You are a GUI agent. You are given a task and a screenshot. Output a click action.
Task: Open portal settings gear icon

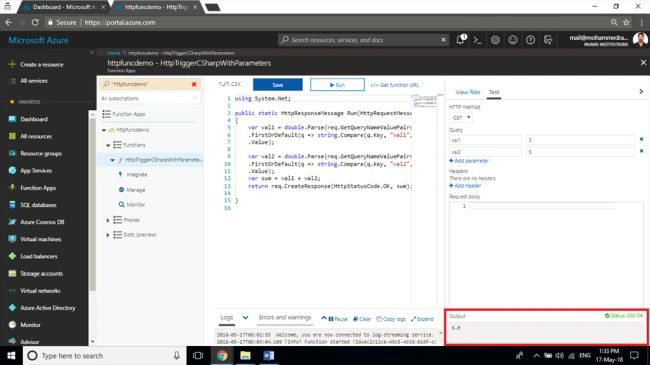point(495,40)
